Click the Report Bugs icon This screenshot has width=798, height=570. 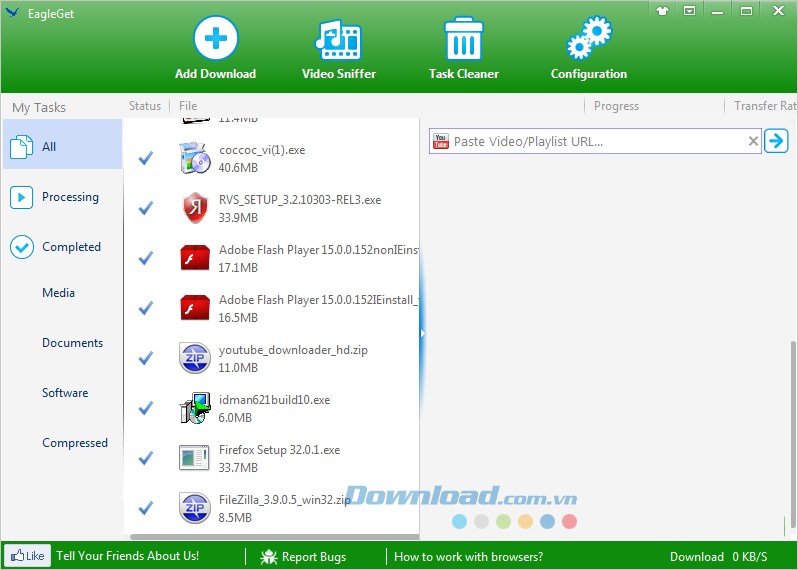[269, 557]
